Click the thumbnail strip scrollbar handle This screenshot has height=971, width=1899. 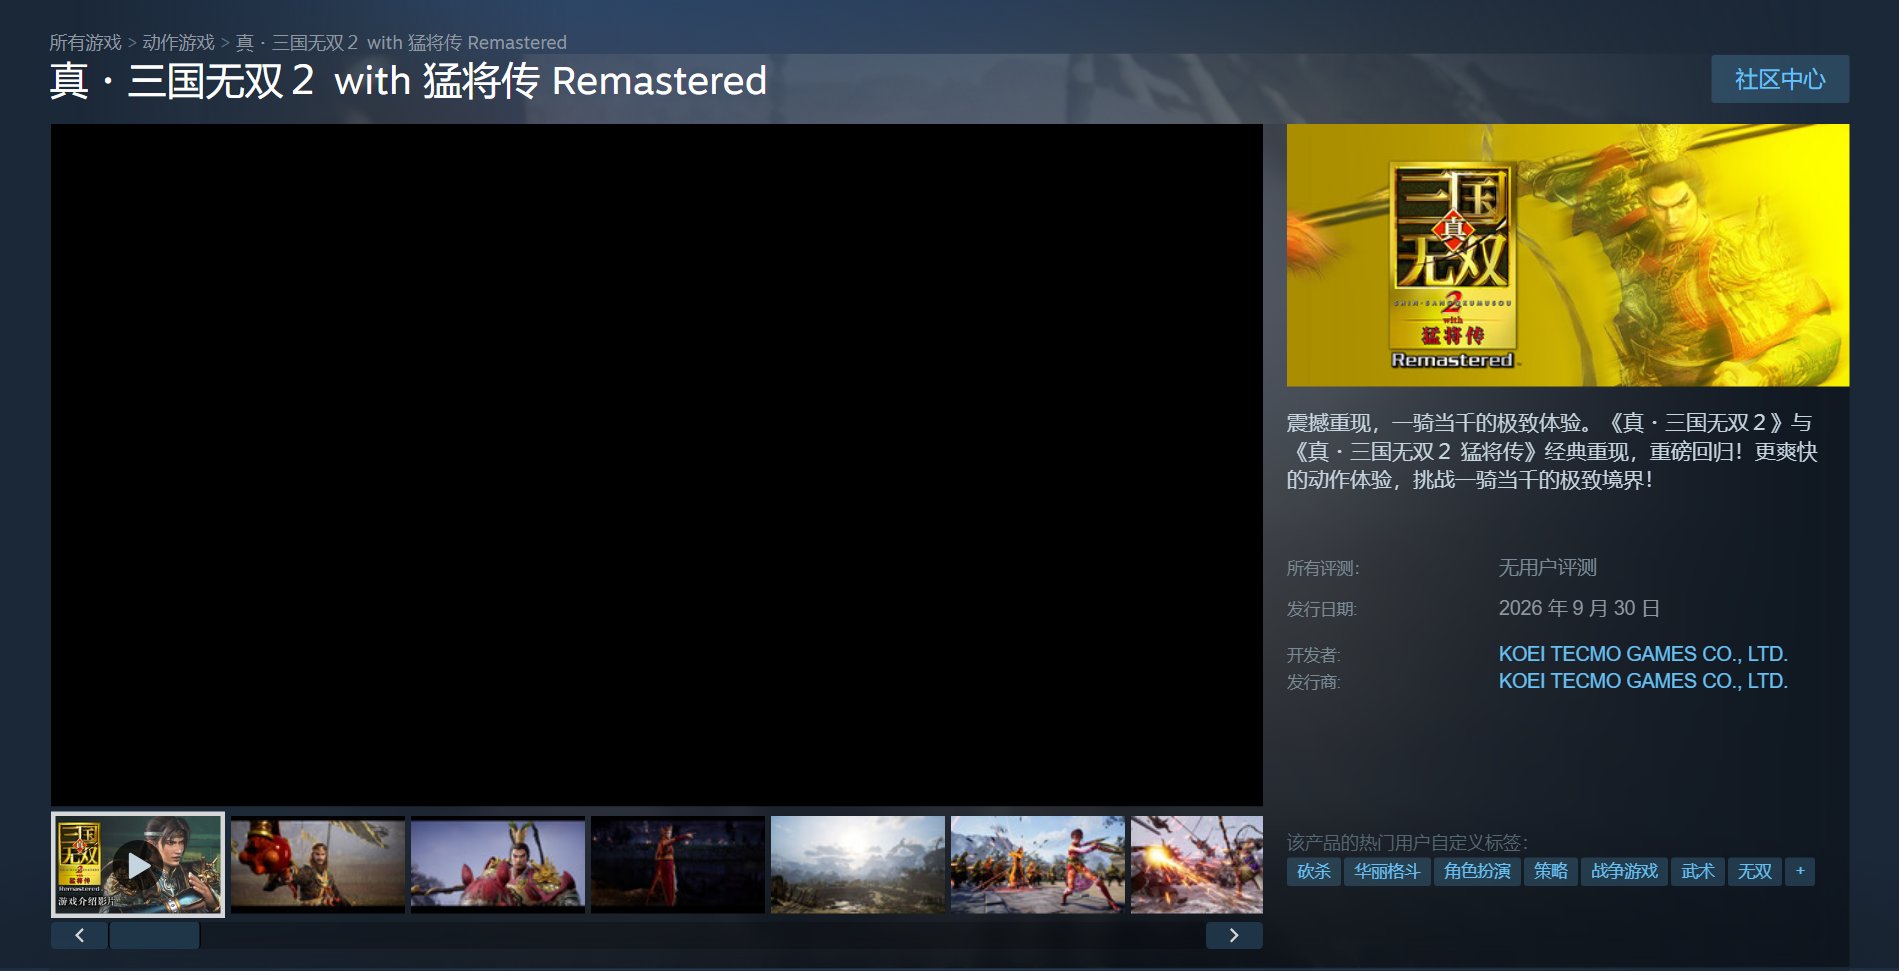point(155,935)
